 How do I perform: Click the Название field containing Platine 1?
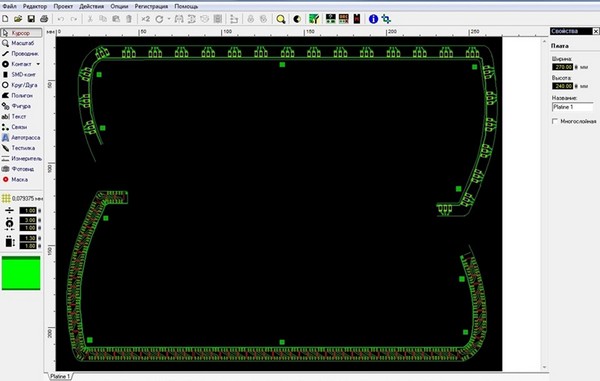(572, 107)
